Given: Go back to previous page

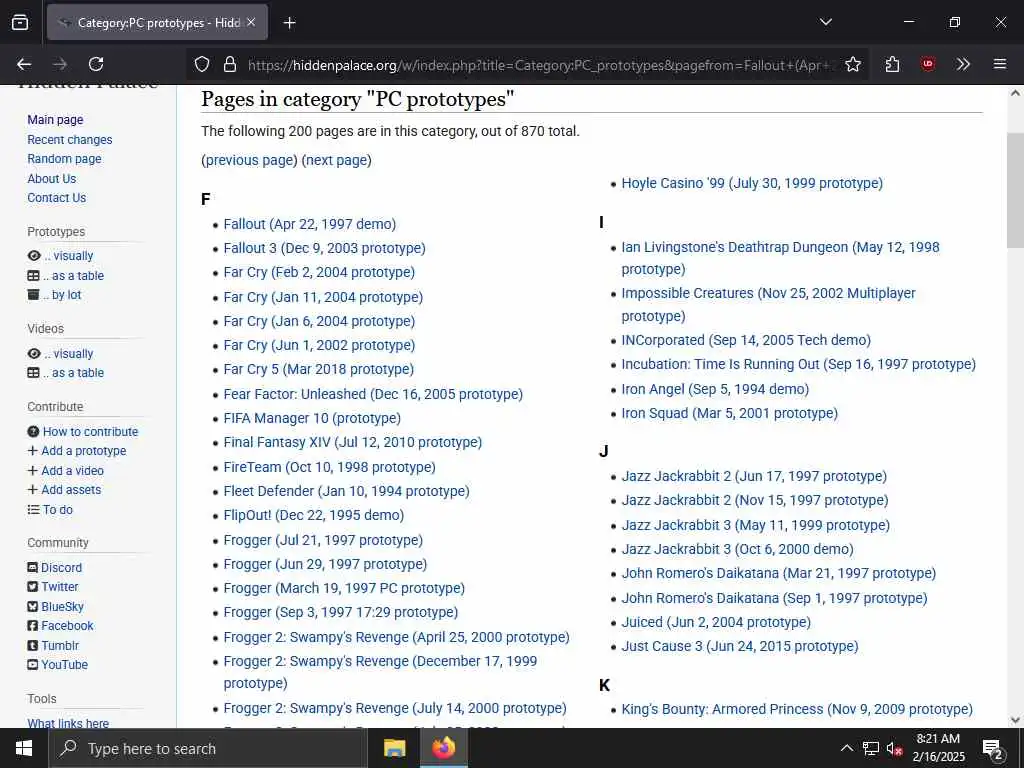Looking at the screenshot, I should click(x=24, y=64).
